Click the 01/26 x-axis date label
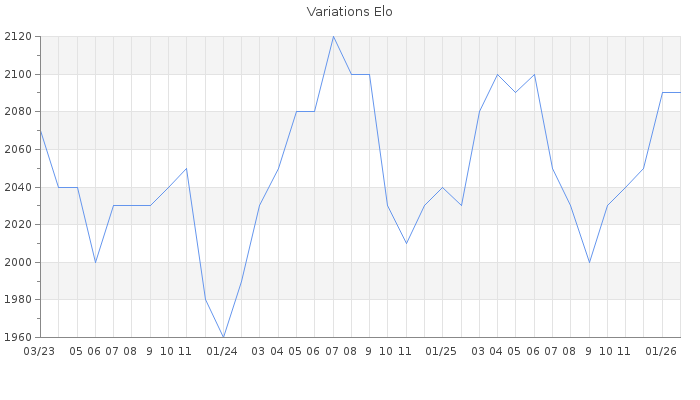Screen dimensions: 700x400 [x=661, y=351]
